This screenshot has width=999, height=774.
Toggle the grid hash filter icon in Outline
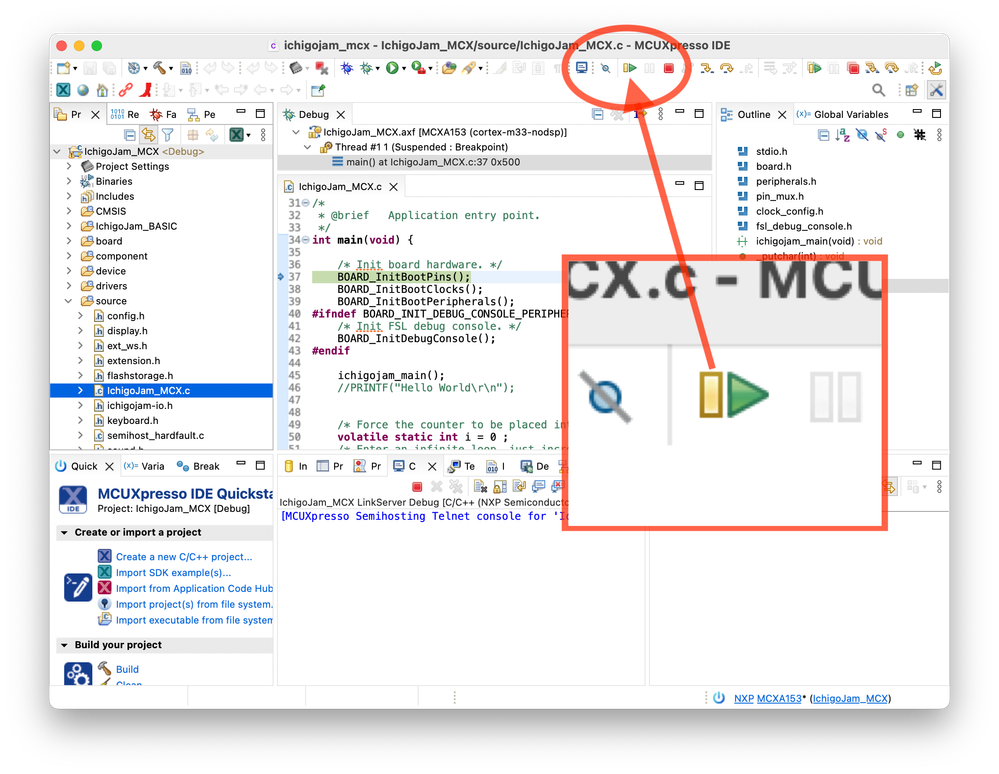pos(919,135)
